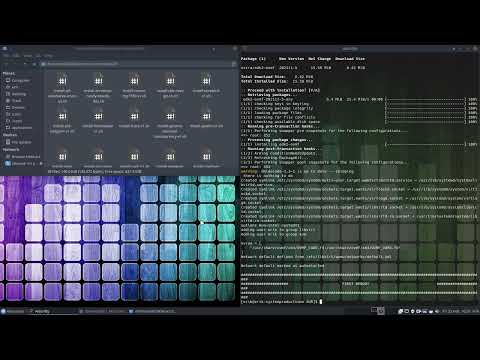Image resolution: width=480 pixels, height=360 pixels.
Task: Click the workspace pager on the taskbar
Action: point(378,311)
